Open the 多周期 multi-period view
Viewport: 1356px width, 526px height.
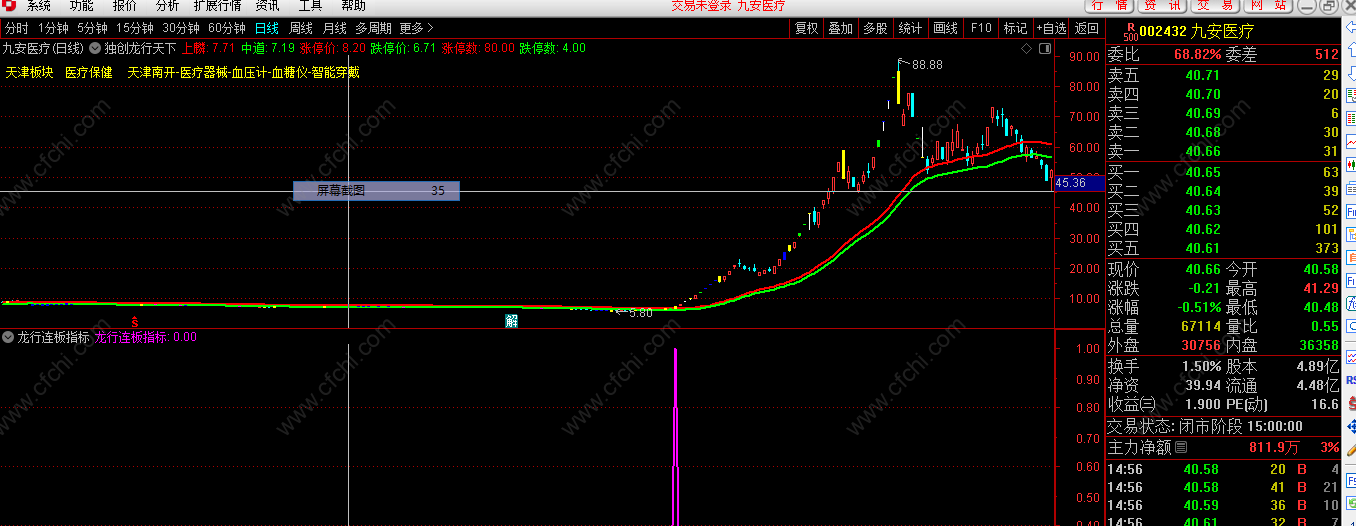coord(374,28)
